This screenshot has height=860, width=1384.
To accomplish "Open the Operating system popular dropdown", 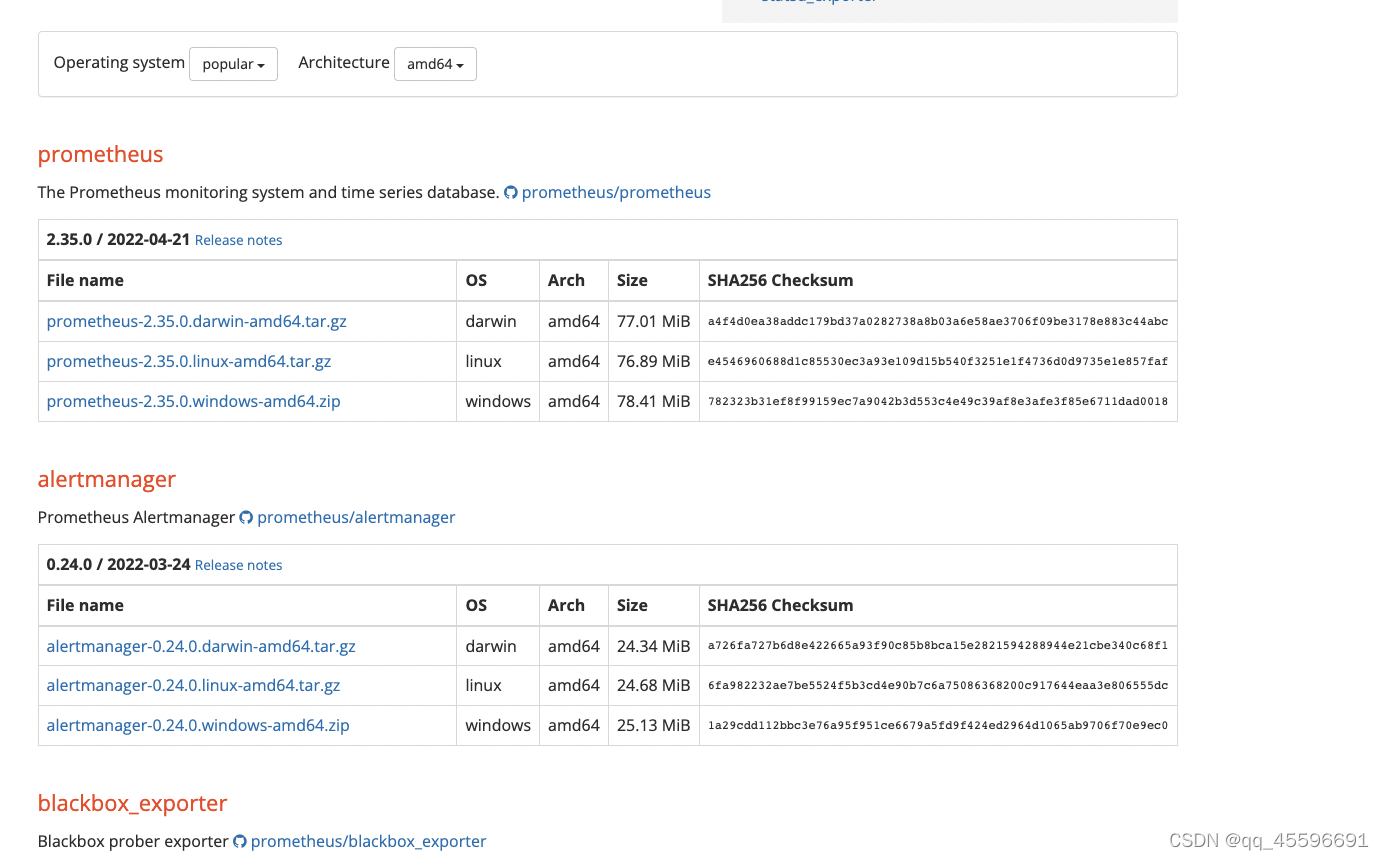I will pos(233,64).
